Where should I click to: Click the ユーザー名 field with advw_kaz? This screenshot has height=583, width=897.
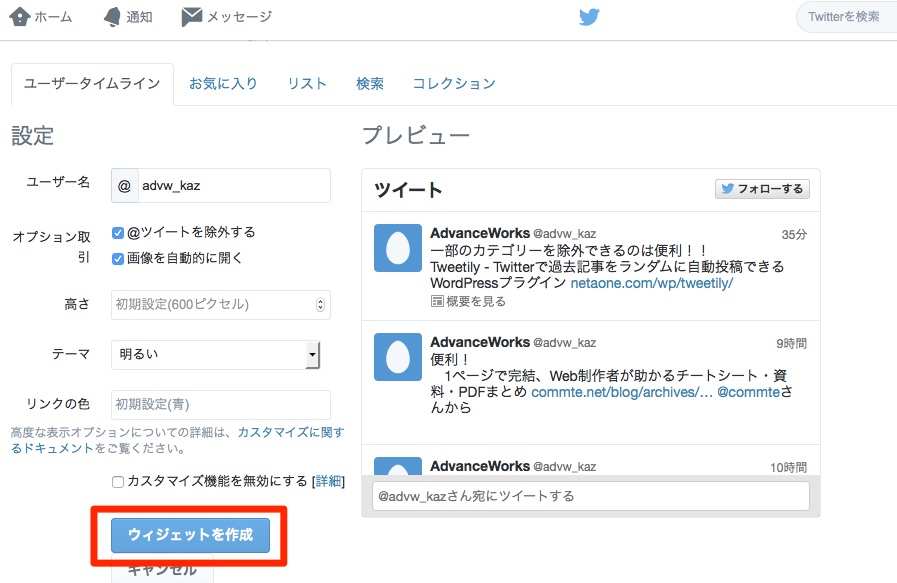coord(221,185)
